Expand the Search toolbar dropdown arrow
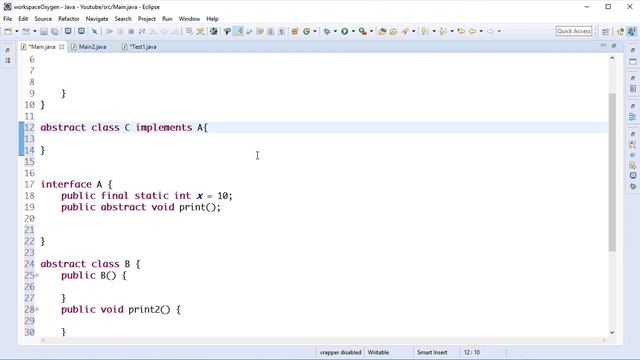The height and width of the screenshot is (360, 640). (413, 31)
